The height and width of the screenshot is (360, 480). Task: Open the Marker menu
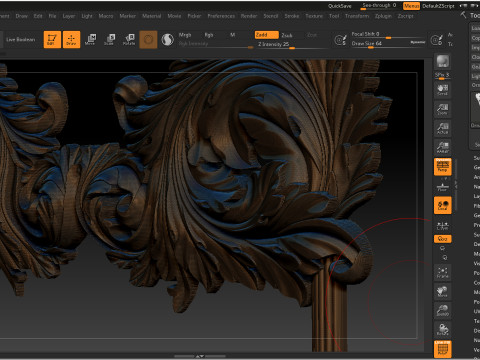click(128, 16)
